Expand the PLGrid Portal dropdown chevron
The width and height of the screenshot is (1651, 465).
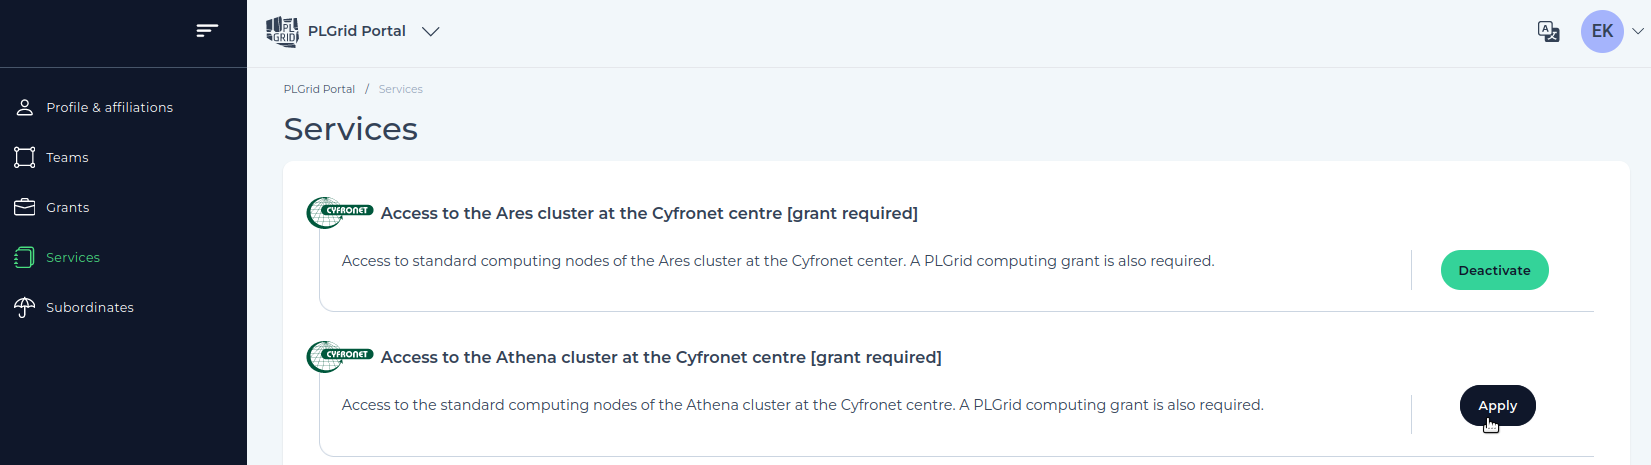click(x=431, y=31)
